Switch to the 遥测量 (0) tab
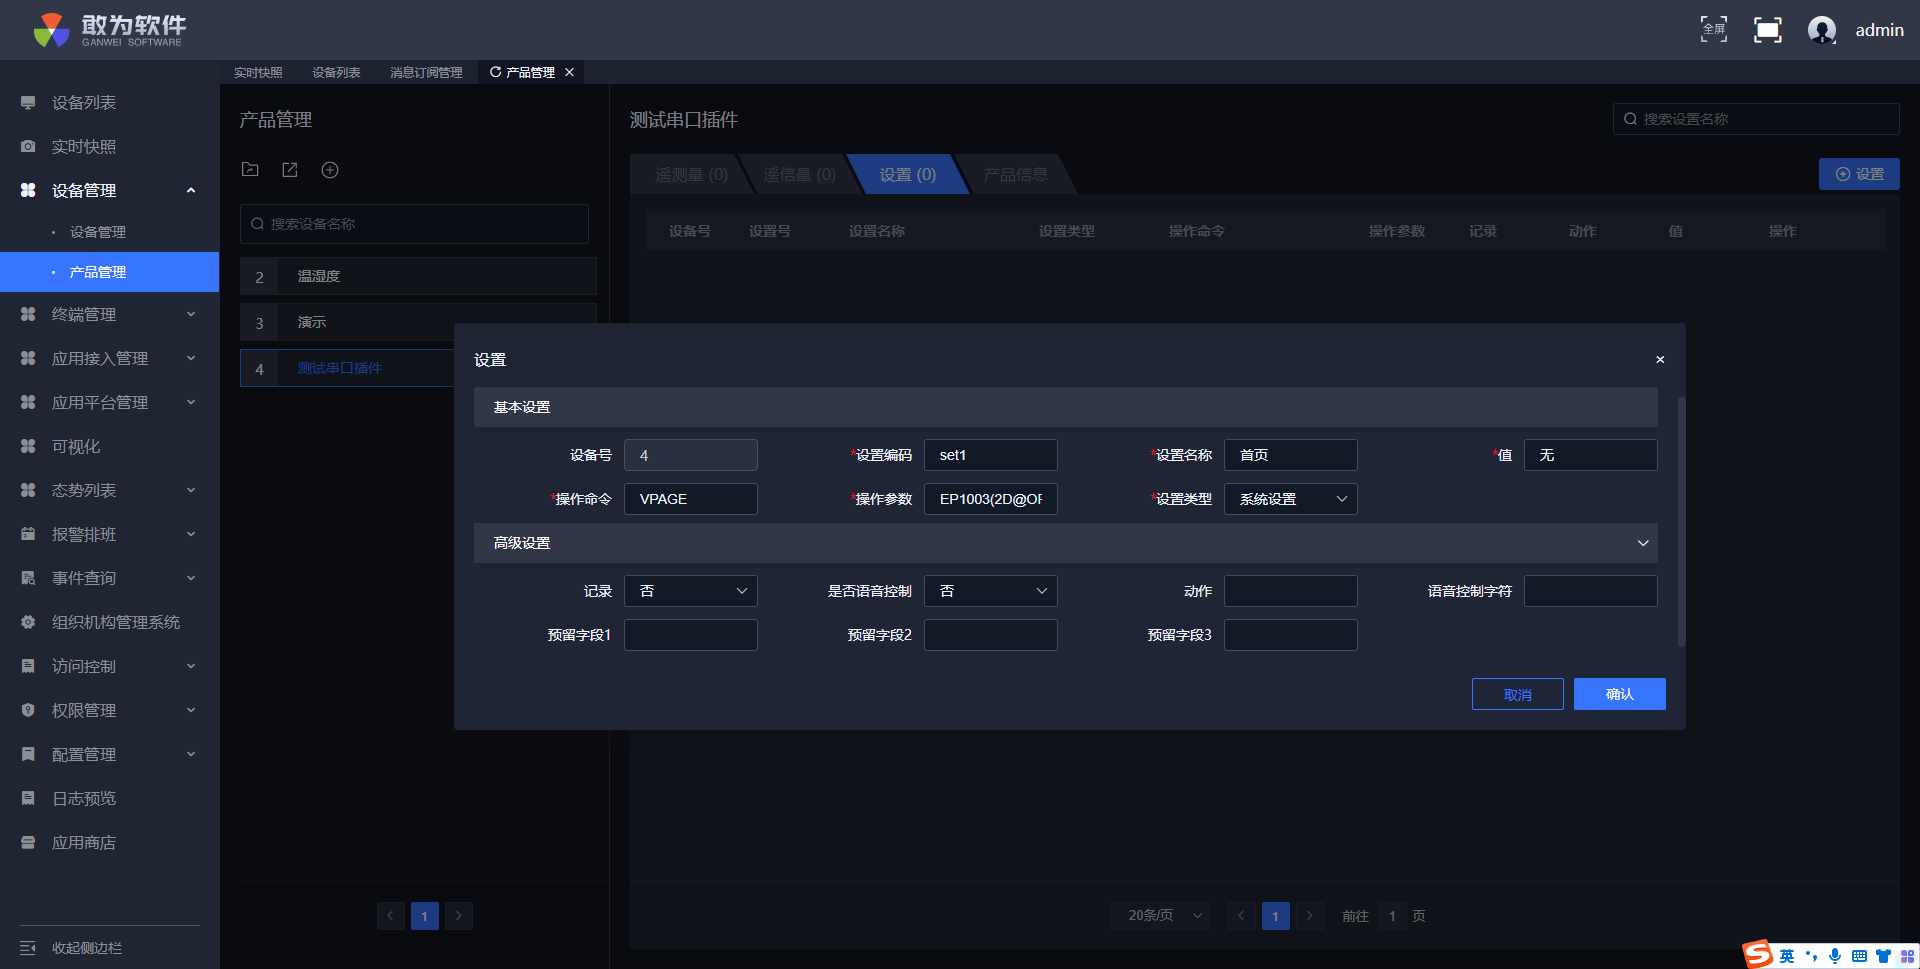Viewport: 1920px width, 969px height. click(x=690, y=175)
